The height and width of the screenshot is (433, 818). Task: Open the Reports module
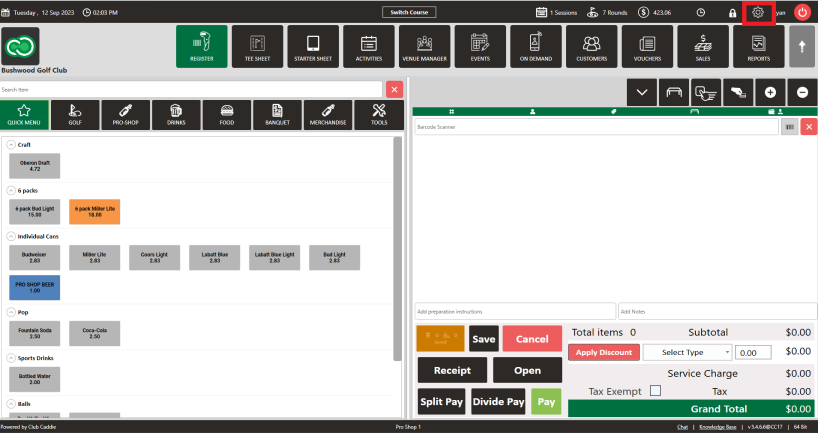point(759,46)
